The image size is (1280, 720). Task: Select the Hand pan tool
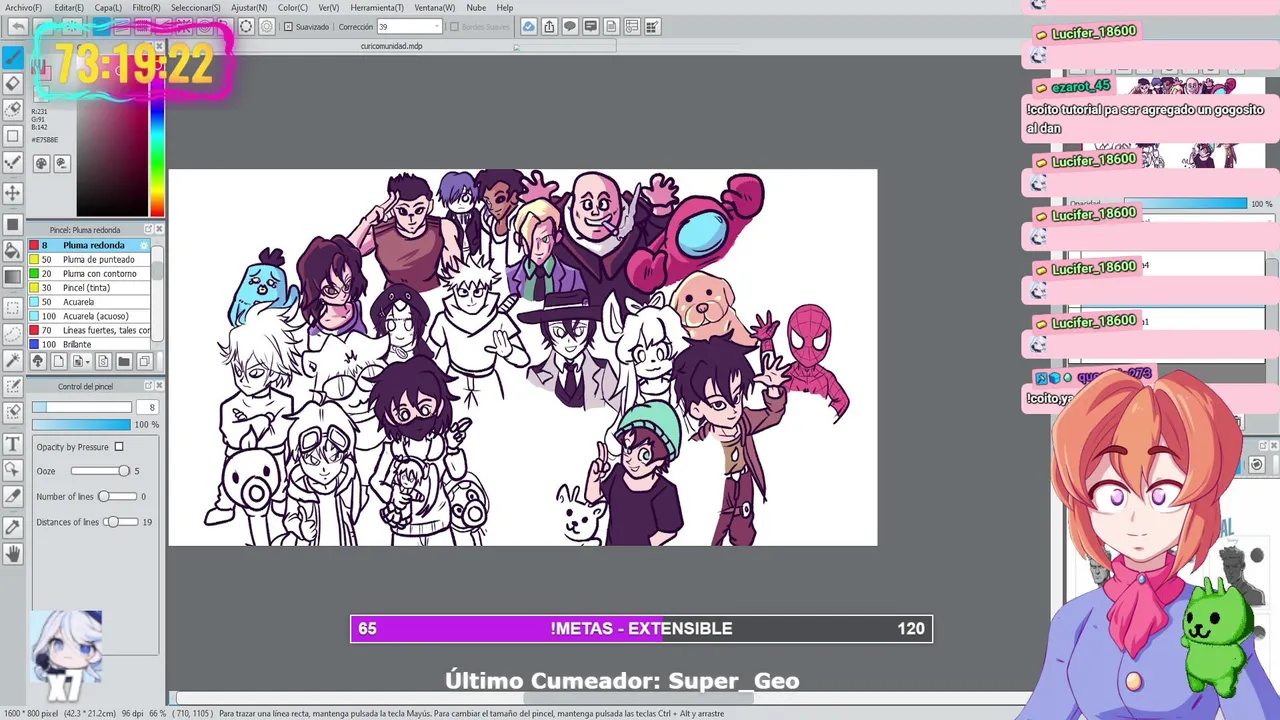tap(13, 553)
